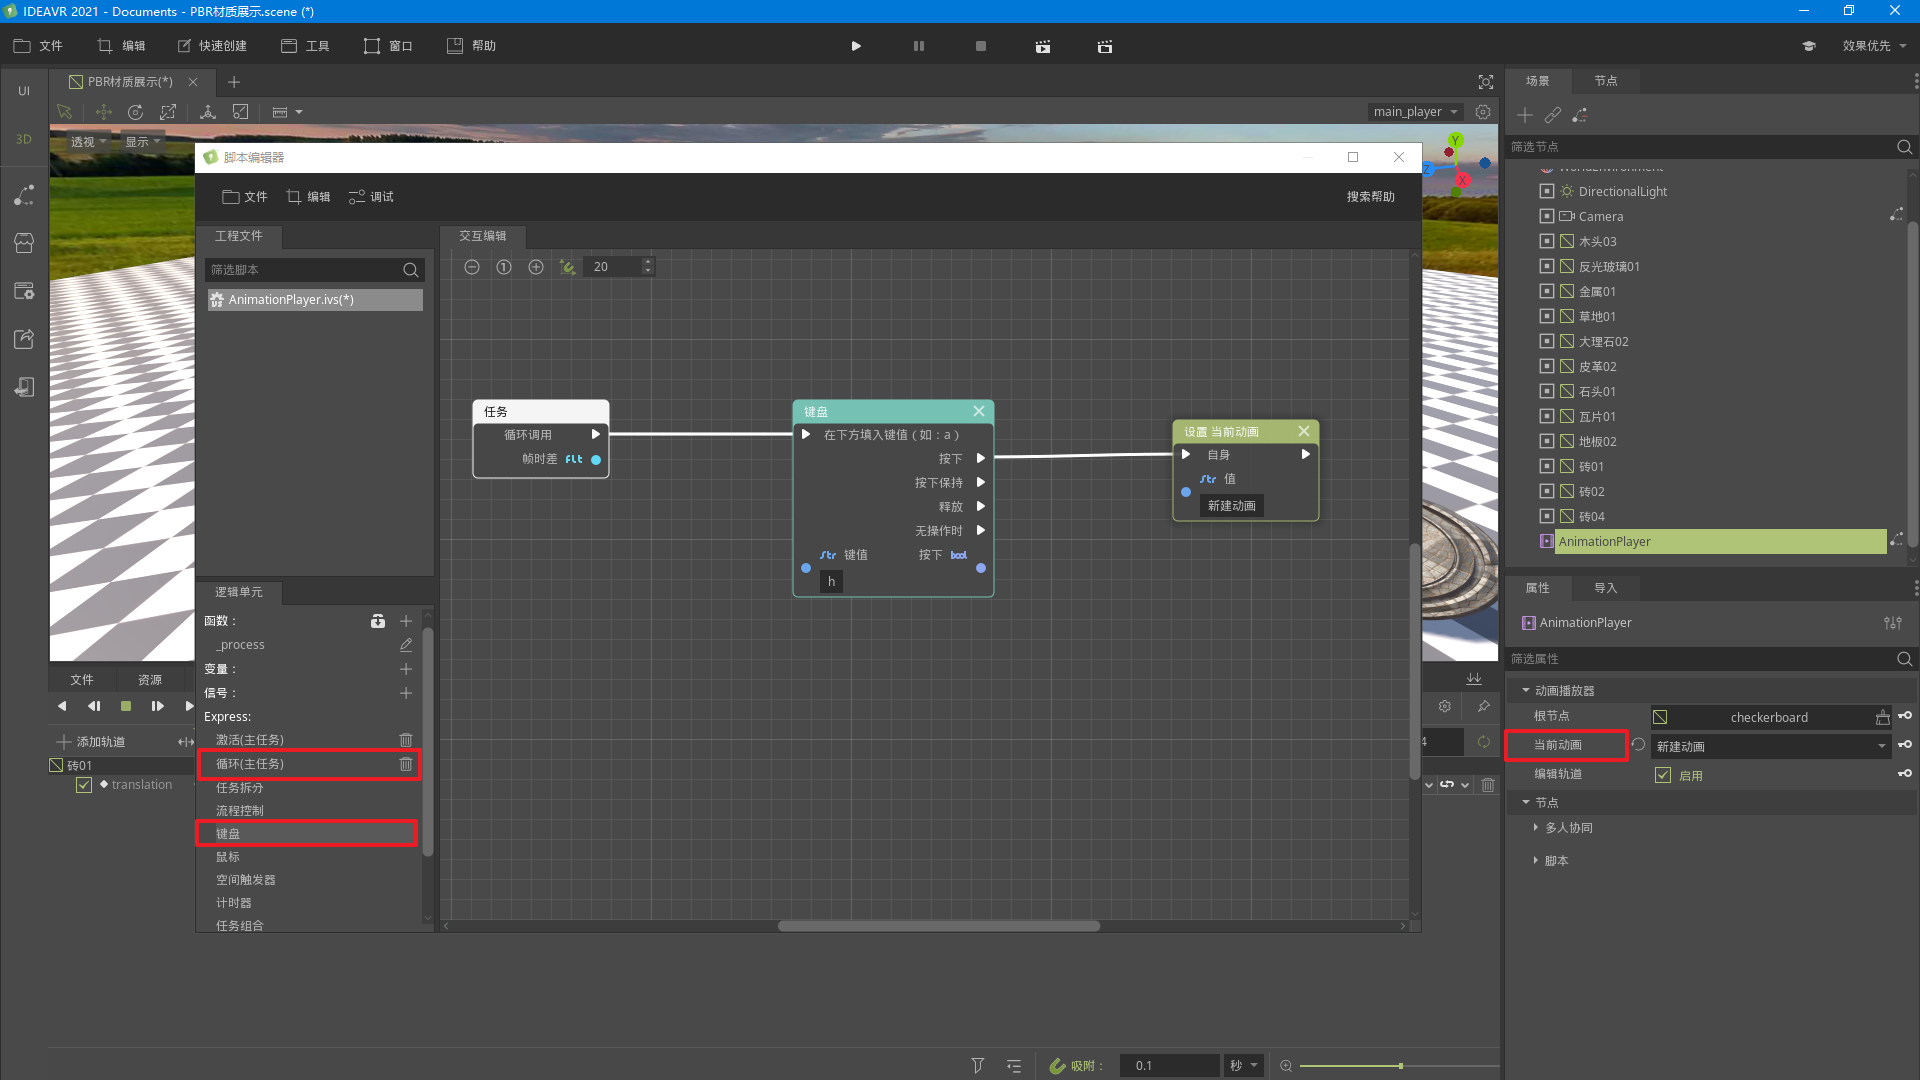Screen dimensions: 1920x1080
Task: Toggle grid snap icon in script editor
Action: (x=567, y=267)
